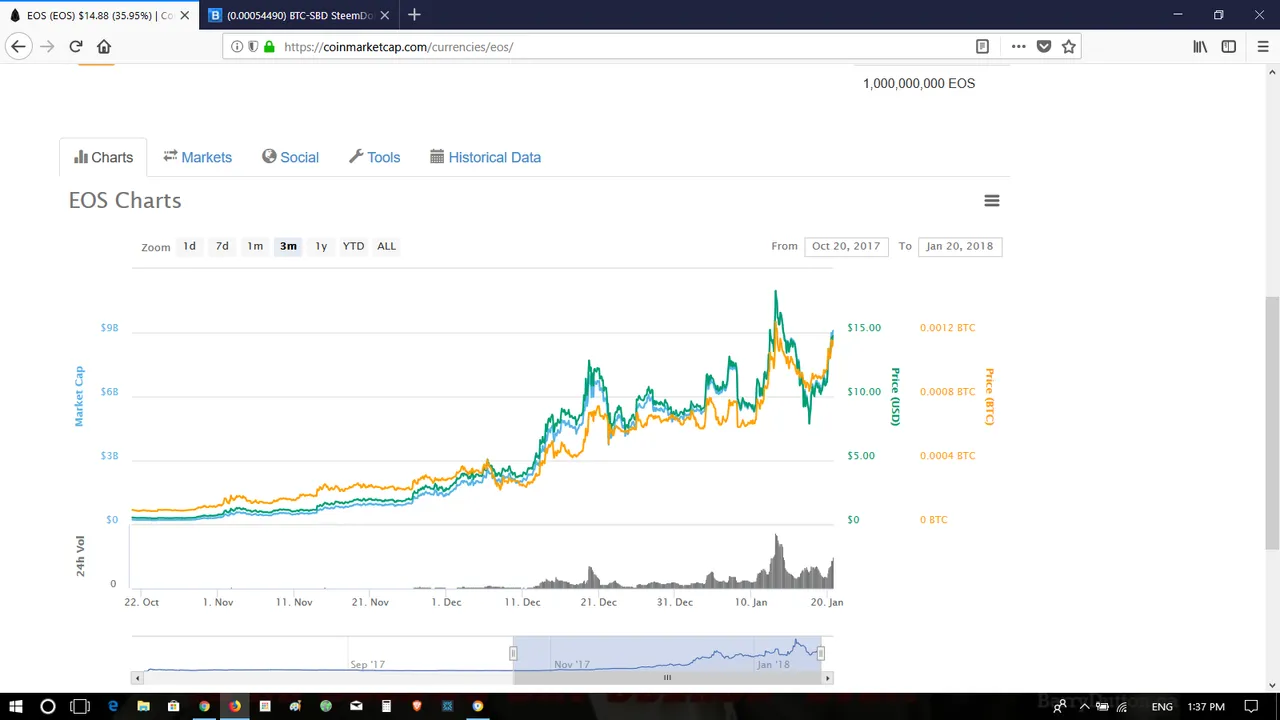Screen dimensions: 1280x720
Task: Switch to BTC-SBD SteemDollars browser tab
Action: click(301, 16)
